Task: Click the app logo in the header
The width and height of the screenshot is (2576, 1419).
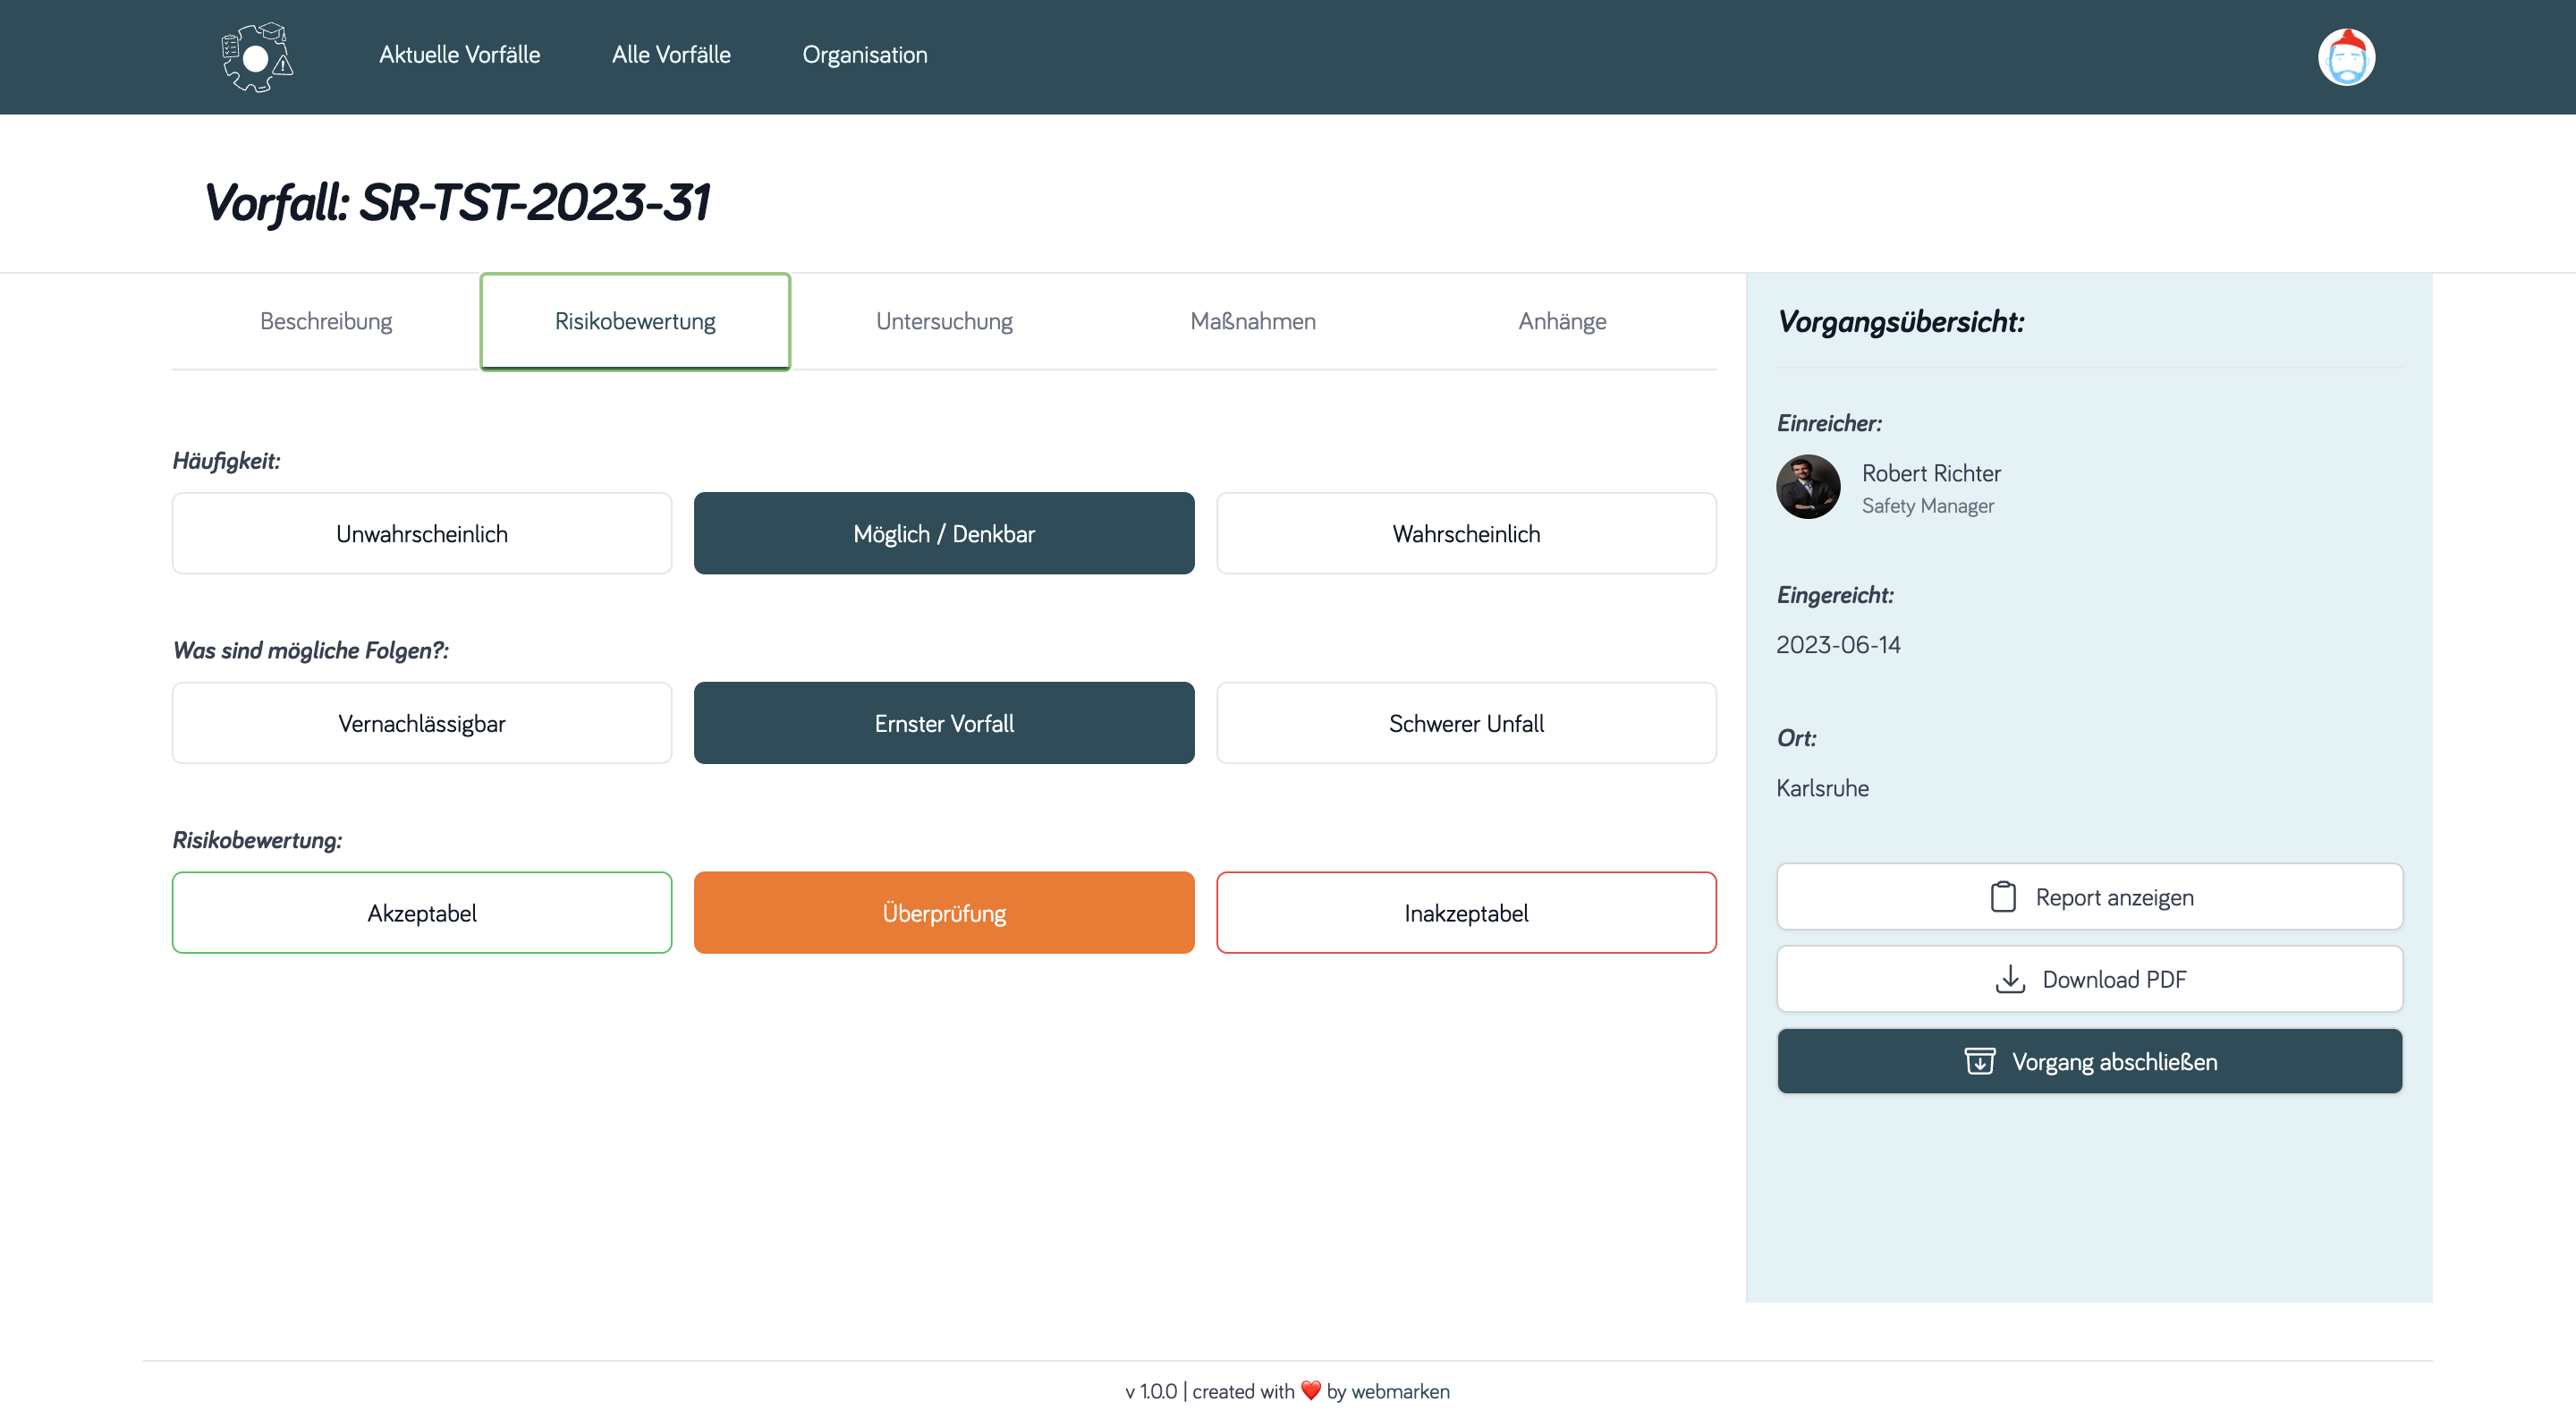Action: 257,57
